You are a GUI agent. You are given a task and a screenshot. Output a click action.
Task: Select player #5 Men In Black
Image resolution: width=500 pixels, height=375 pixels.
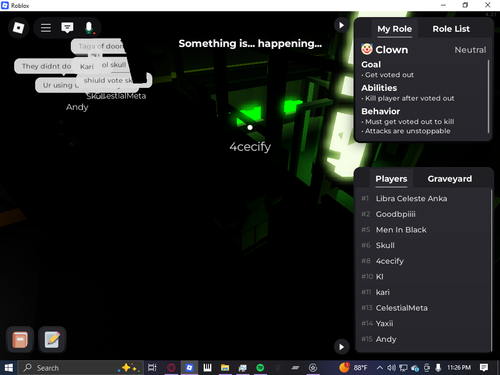point(423,230)
